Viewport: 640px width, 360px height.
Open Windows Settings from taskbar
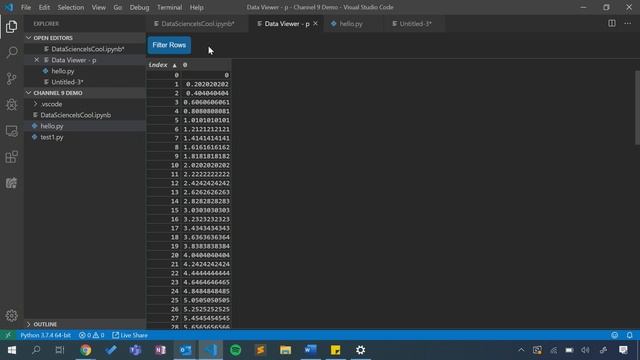[x=360, y=350]
